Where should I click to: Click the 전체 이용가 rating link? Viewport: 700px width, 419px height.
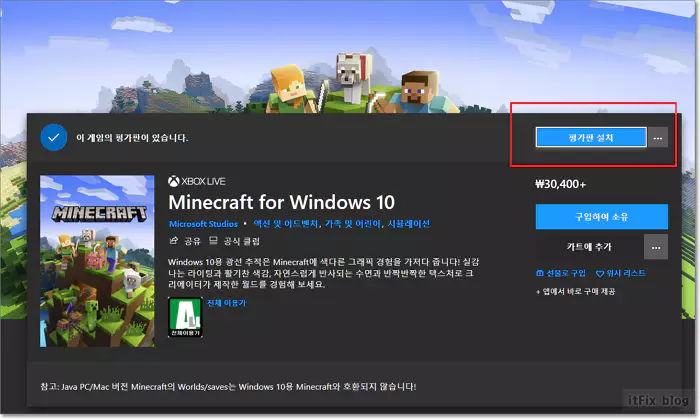(x=226, y=303)
